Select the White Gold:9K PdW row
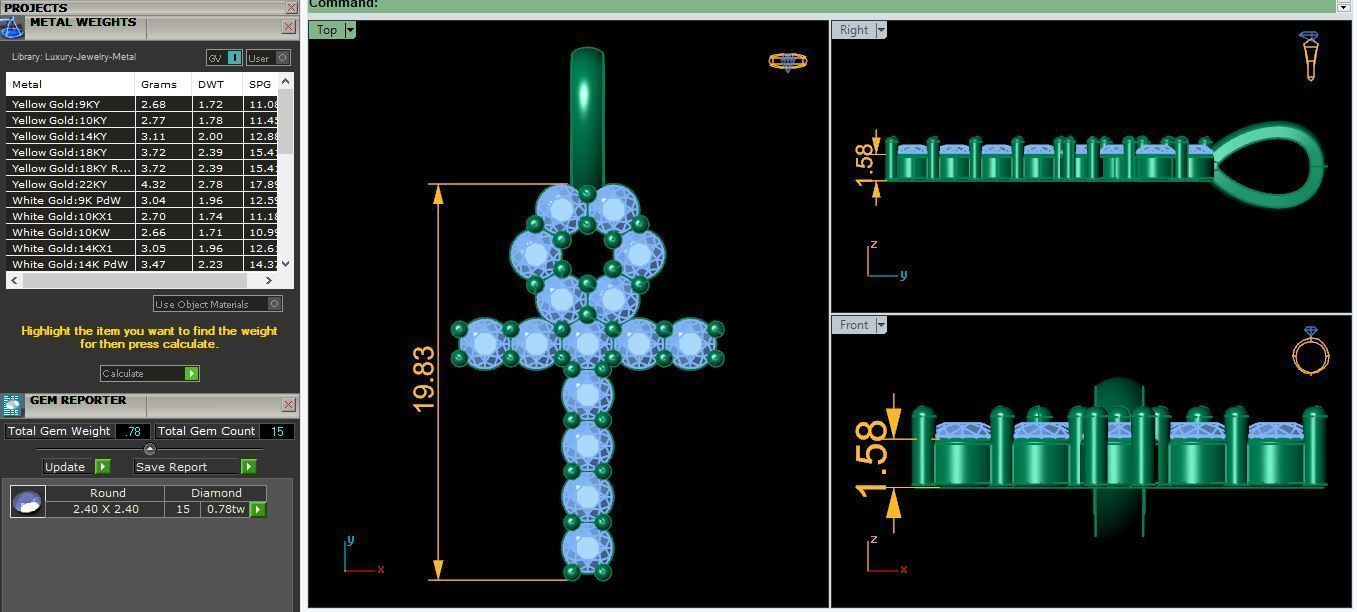Screen dimensions: 1357x612 tap(142, 200)
